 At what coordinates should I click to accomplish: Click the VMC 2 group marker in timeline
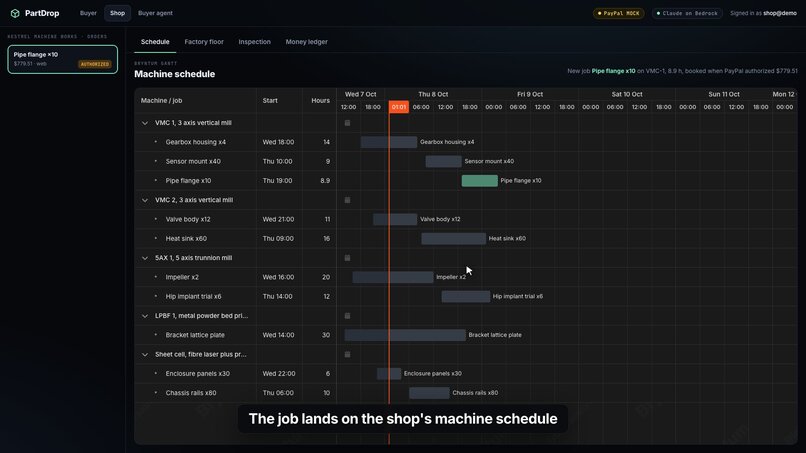tap(347, 200)
